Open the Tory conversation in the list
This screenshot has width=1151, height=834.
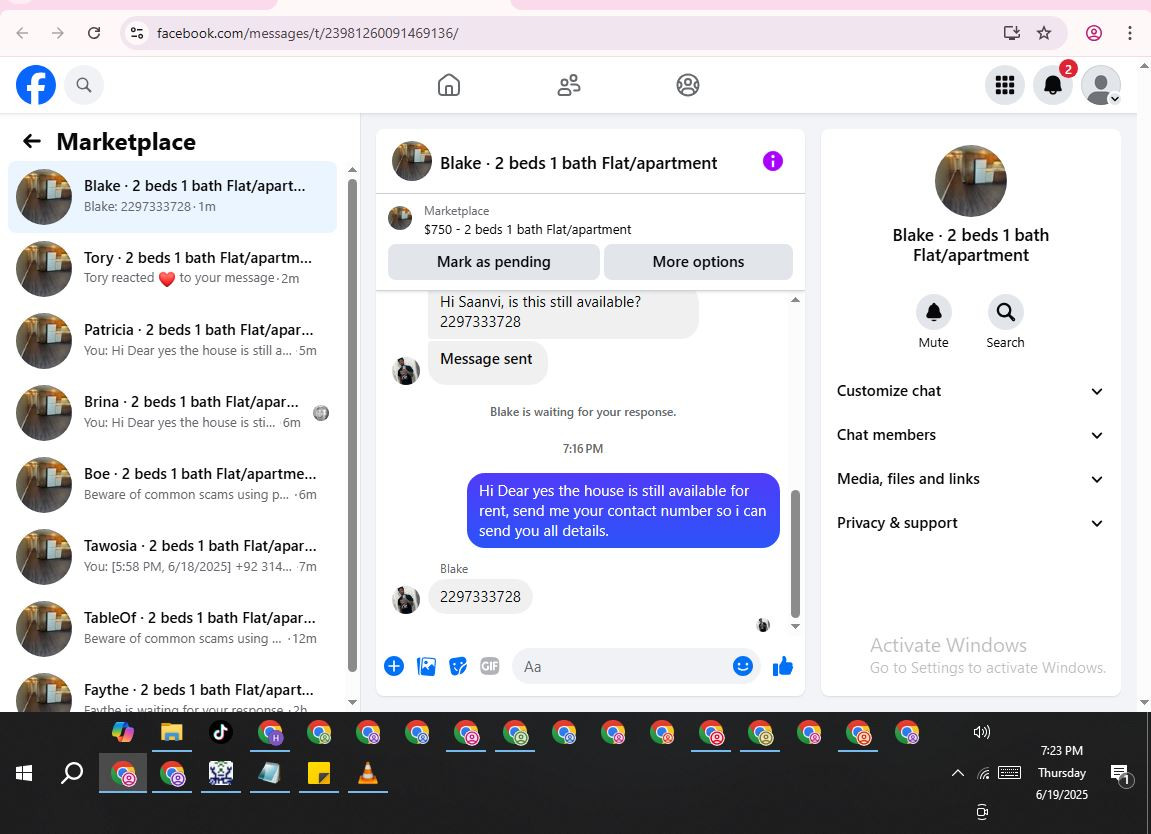point(173,269)
